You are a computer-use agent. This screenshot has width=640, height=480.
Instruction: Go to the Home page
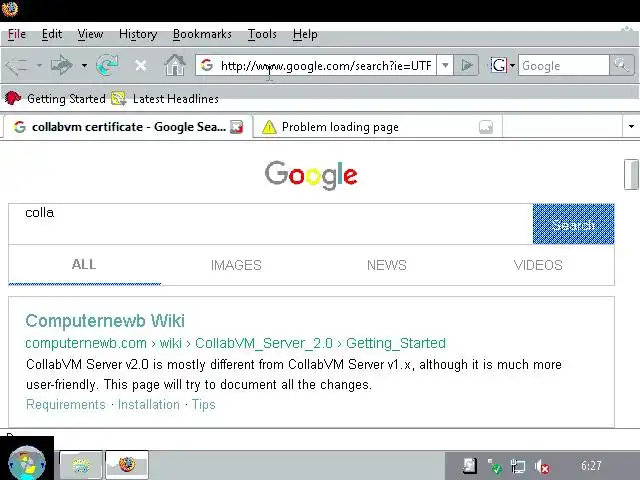[x=175, y=65]
